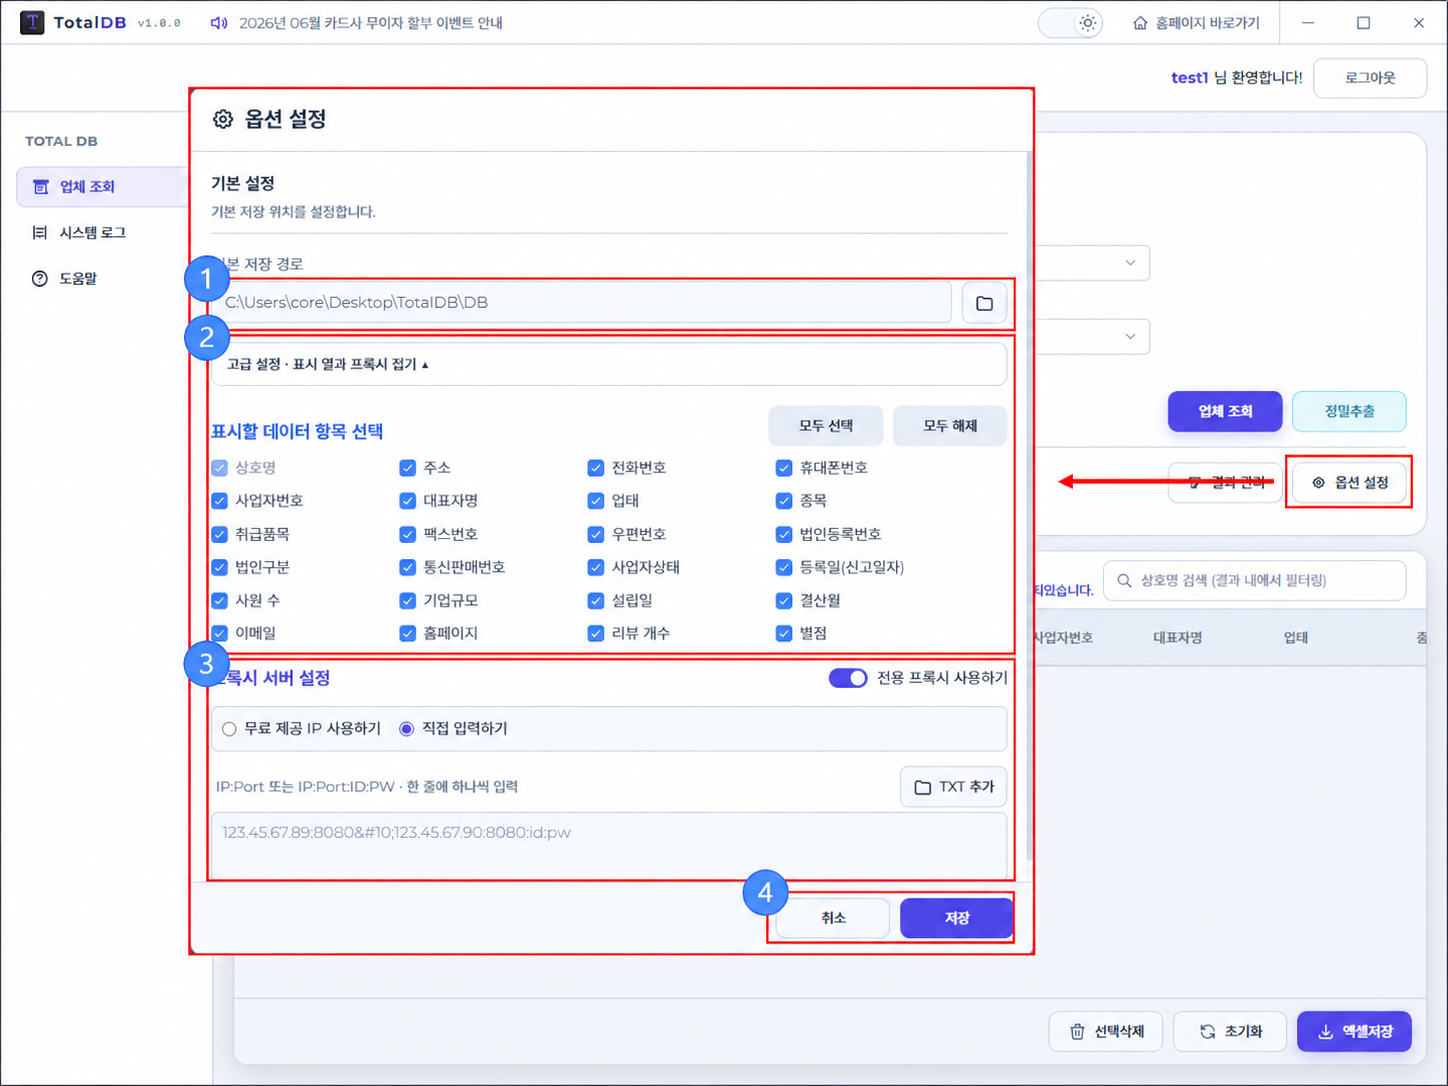Open folder browser for 저장 경로
1448x1086 pixels.
(x=984, y=303)
